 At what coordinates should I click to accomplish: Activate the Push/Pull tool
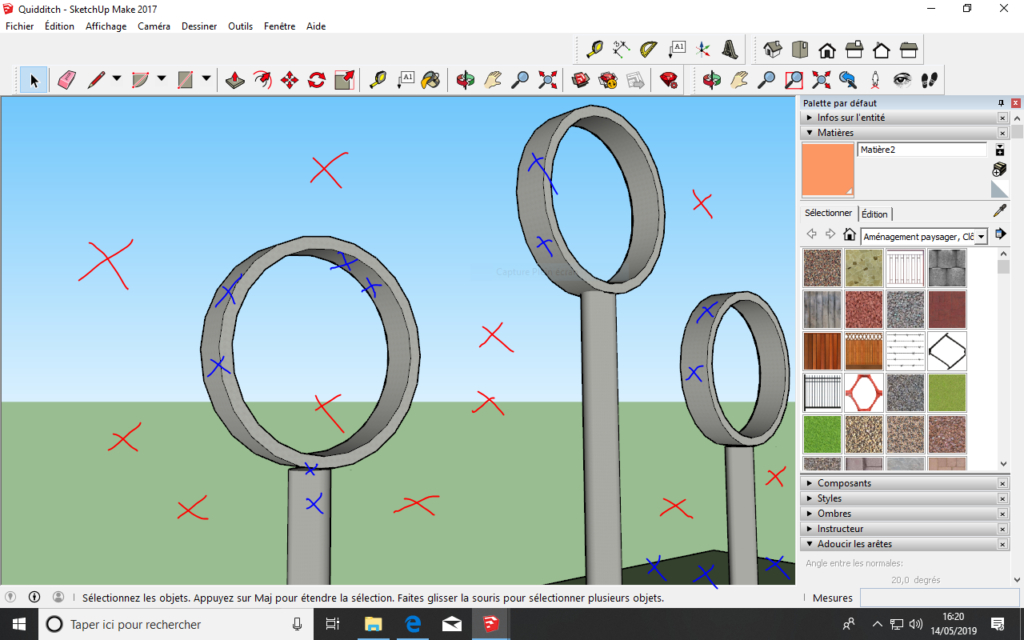click(x=234, y=80)
